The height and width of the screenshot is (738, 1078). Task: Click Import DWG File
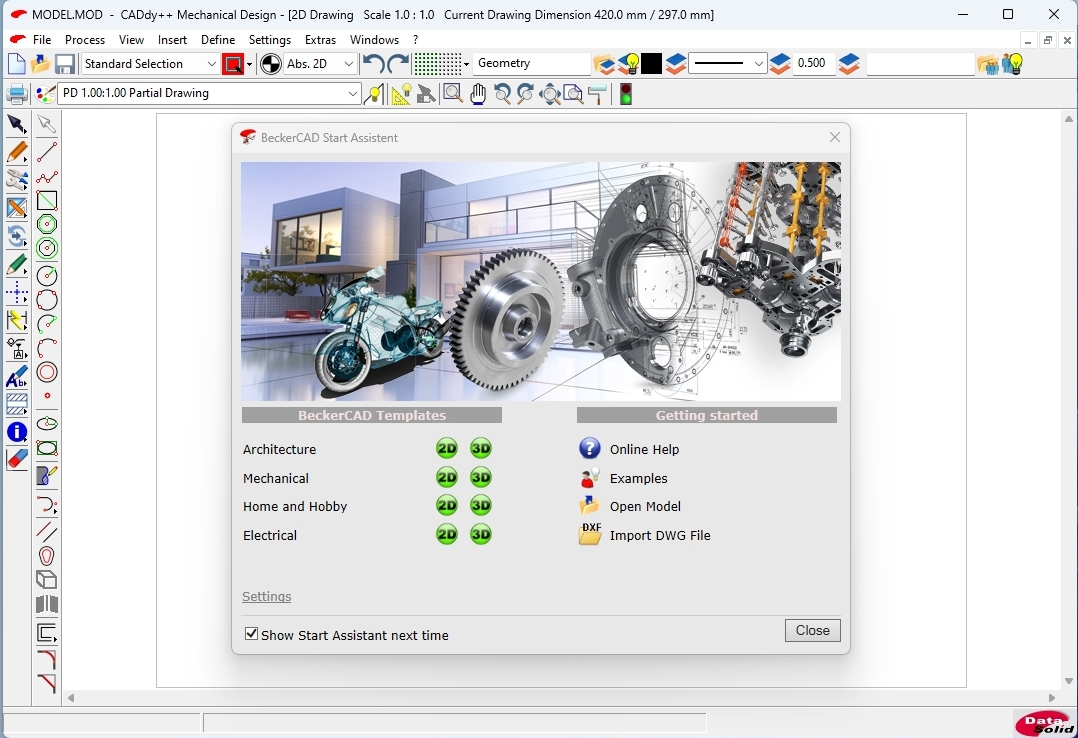(660, 535)
